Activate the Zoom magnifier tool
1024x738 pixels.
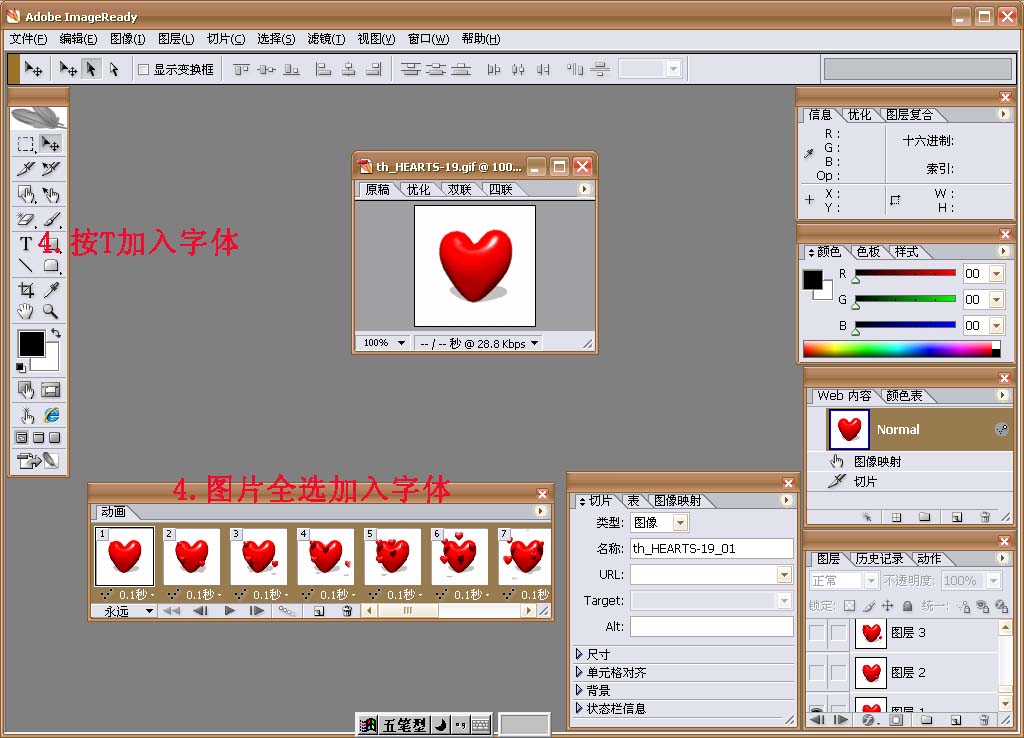[x=50, y=312]
